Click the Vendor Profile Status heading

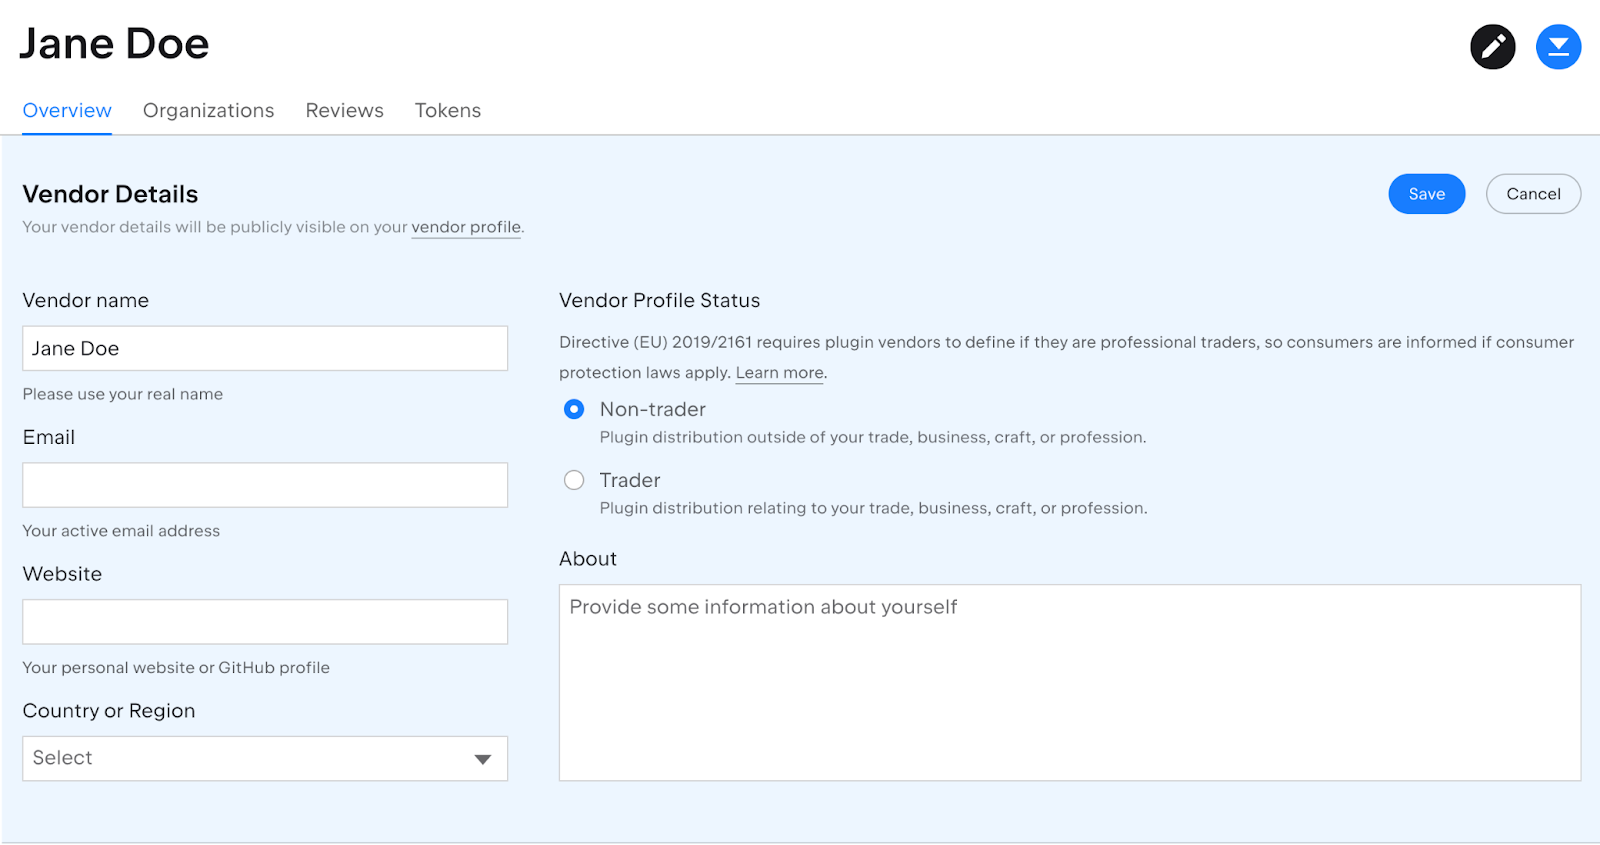[659, 301]
